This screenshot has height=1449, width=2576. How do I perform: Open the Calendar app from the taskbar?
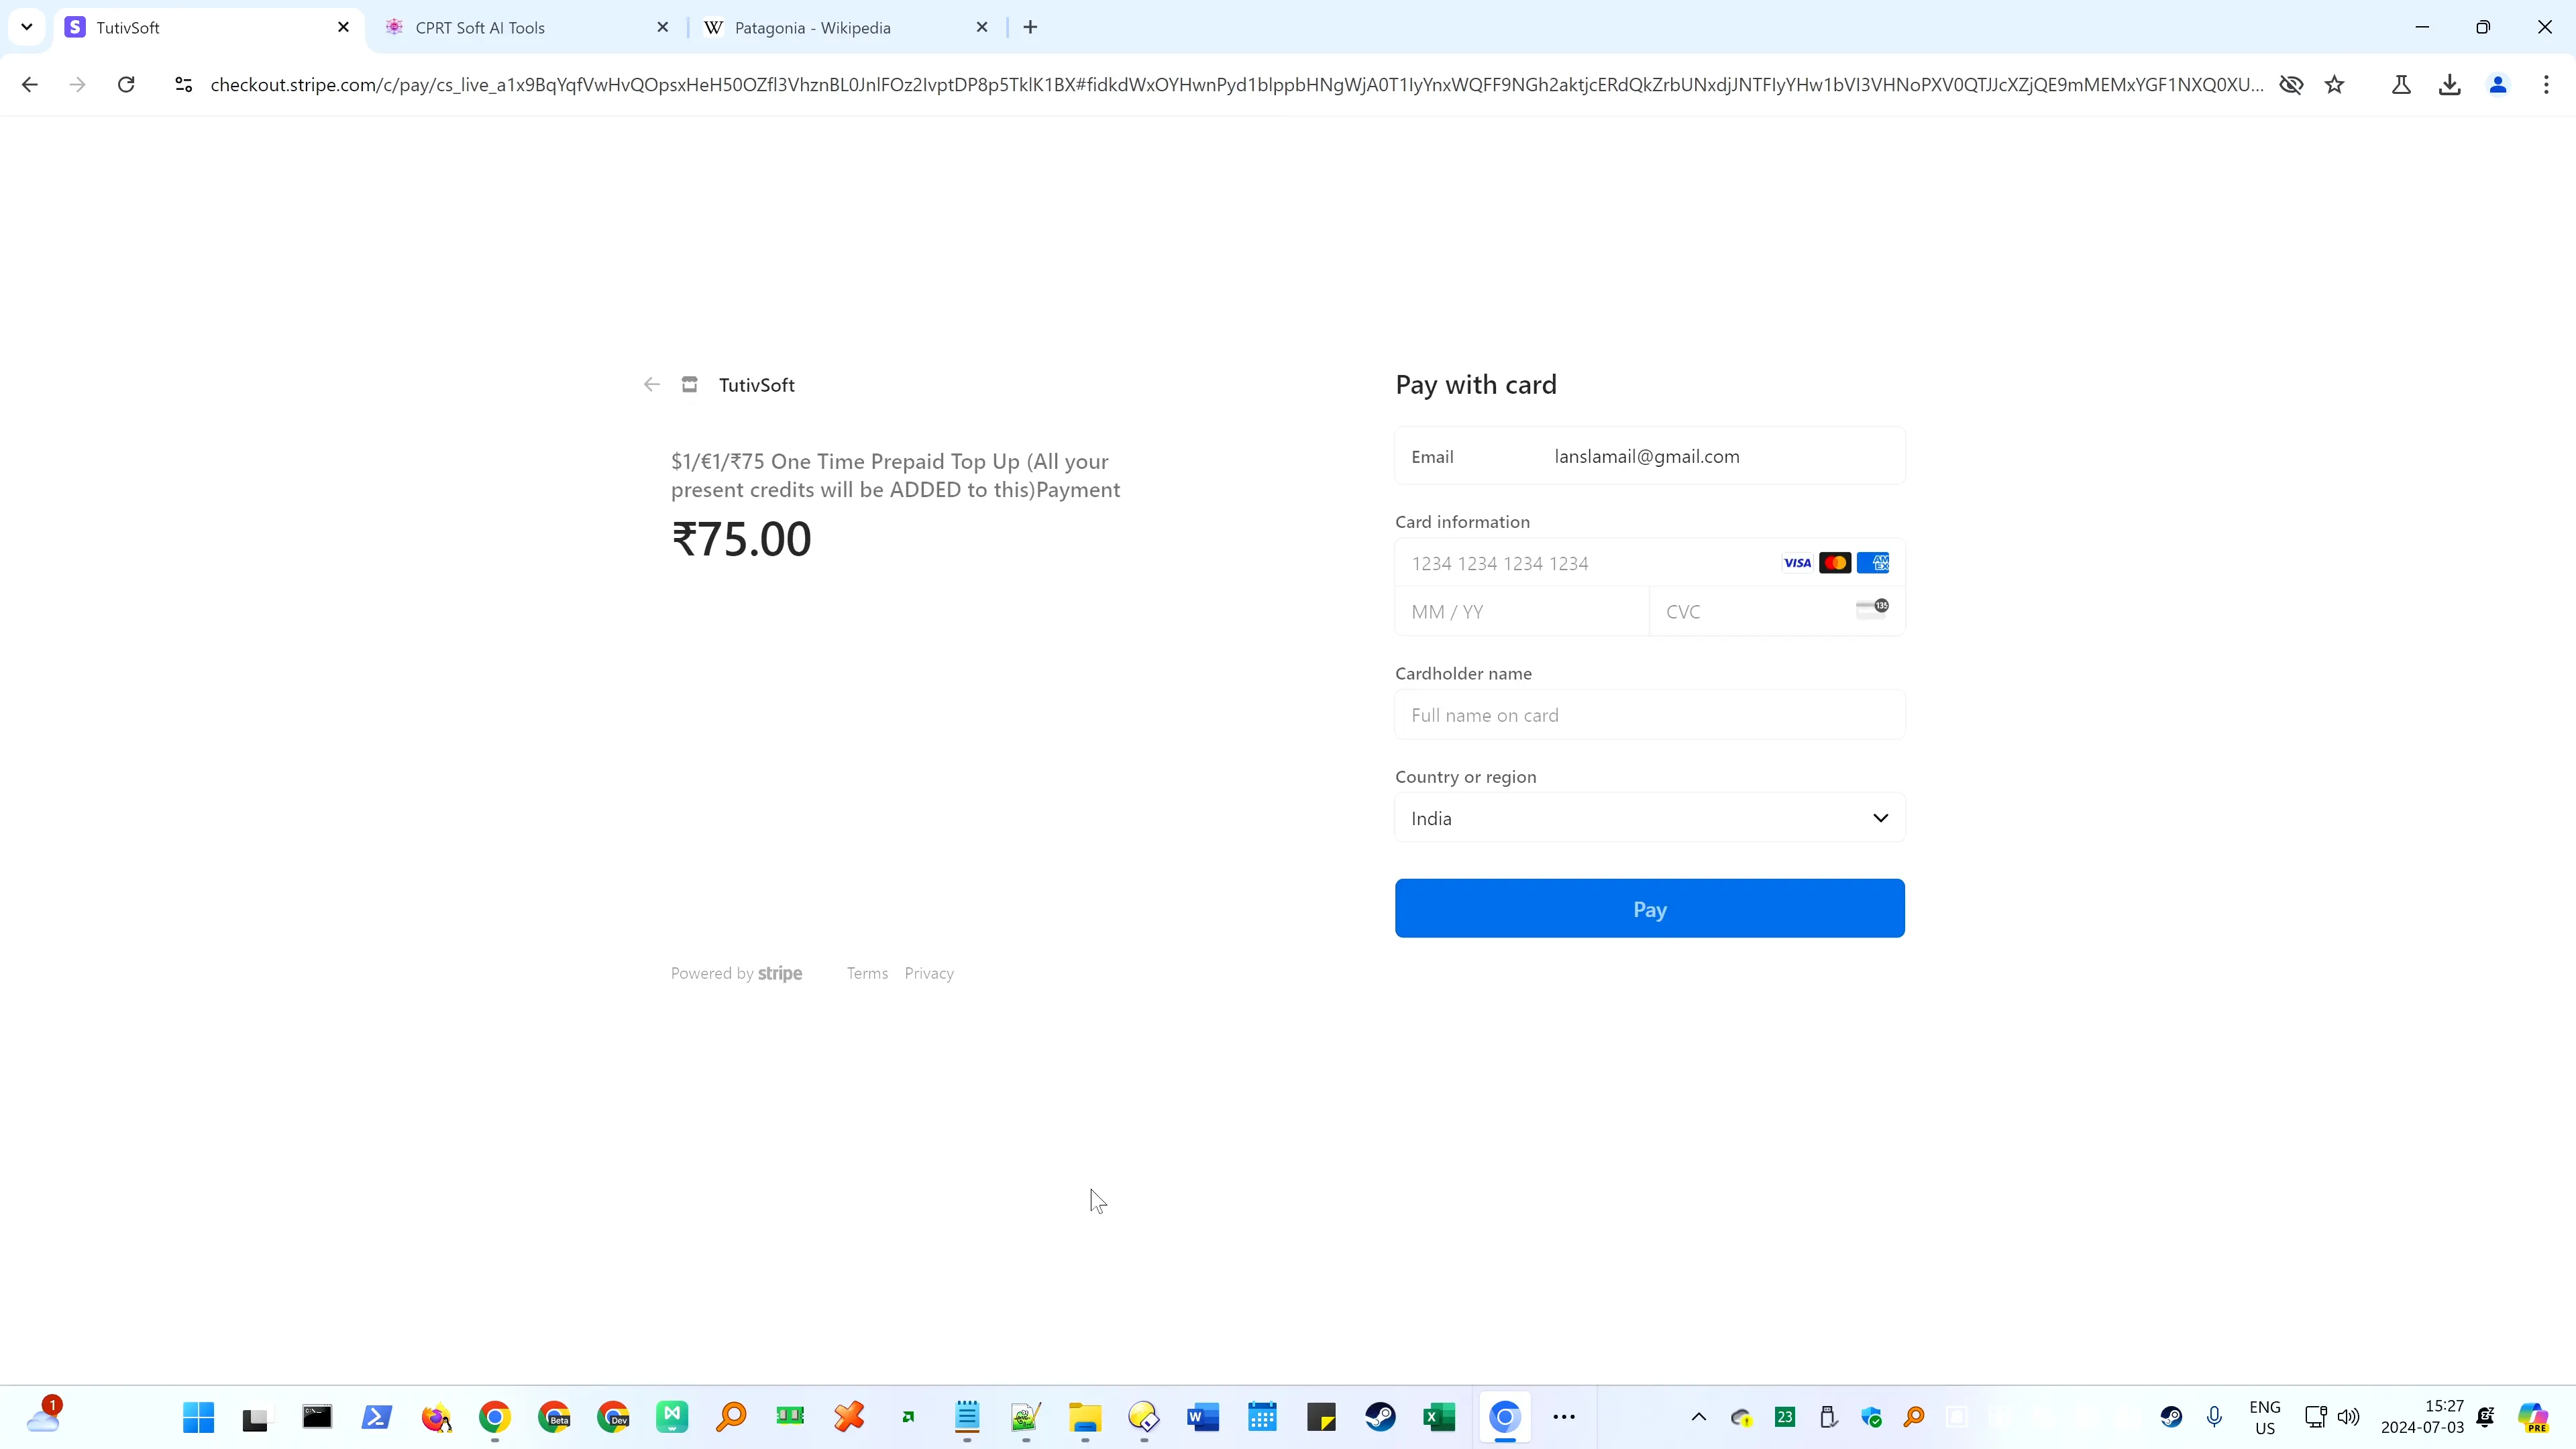(x=1262, y=1417)
